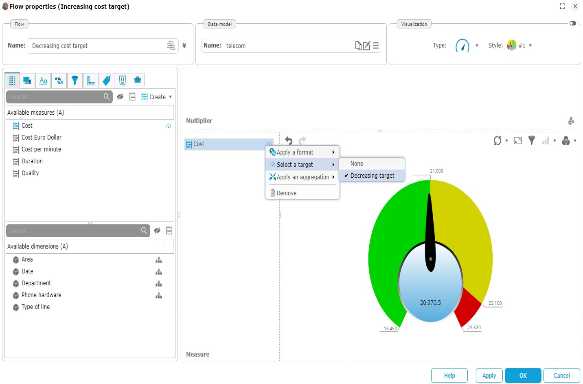Screen dimensions: 583x384
Task: Open the puzzle piece tab icon
Action: (x=138, y=80)
